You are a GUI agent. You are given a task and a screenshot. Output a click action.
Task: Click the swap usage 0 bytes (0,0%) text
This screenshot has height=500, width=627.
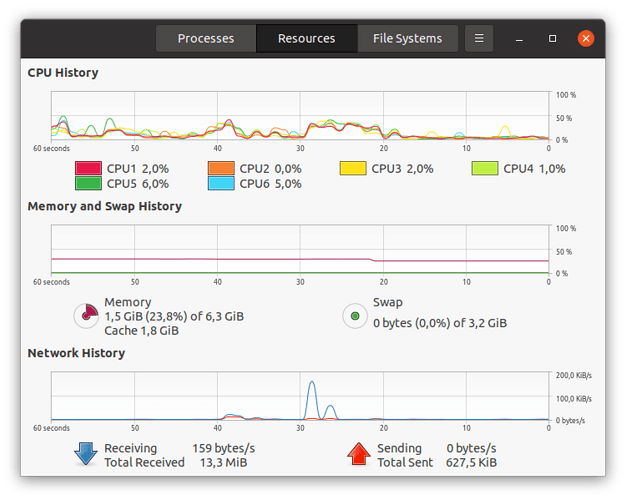click(x=411, y=323)
